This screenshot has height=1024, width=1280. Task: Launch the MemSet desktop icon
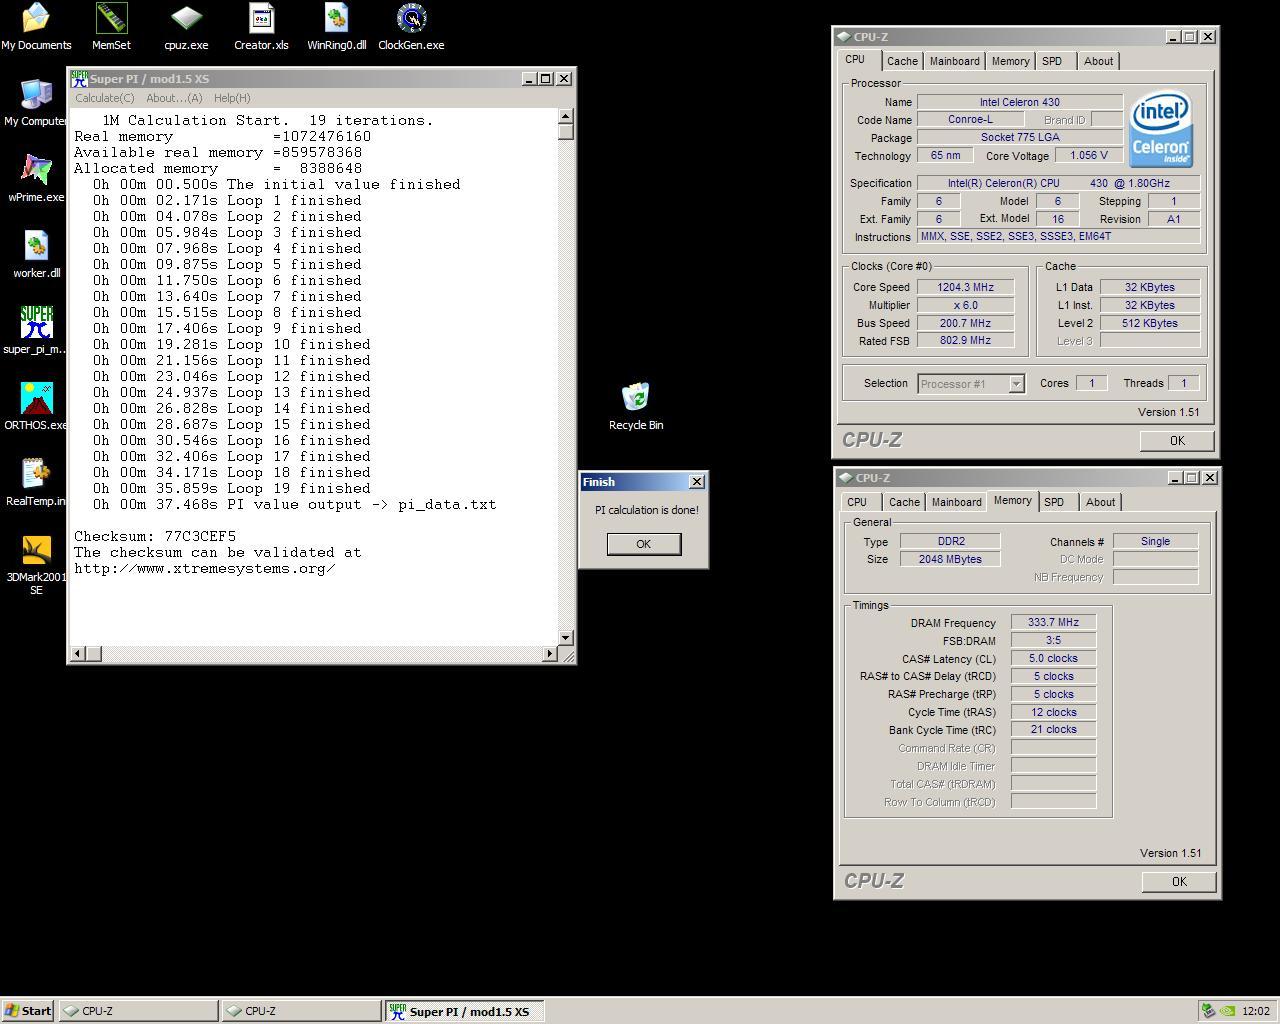[x=111, y=27]
